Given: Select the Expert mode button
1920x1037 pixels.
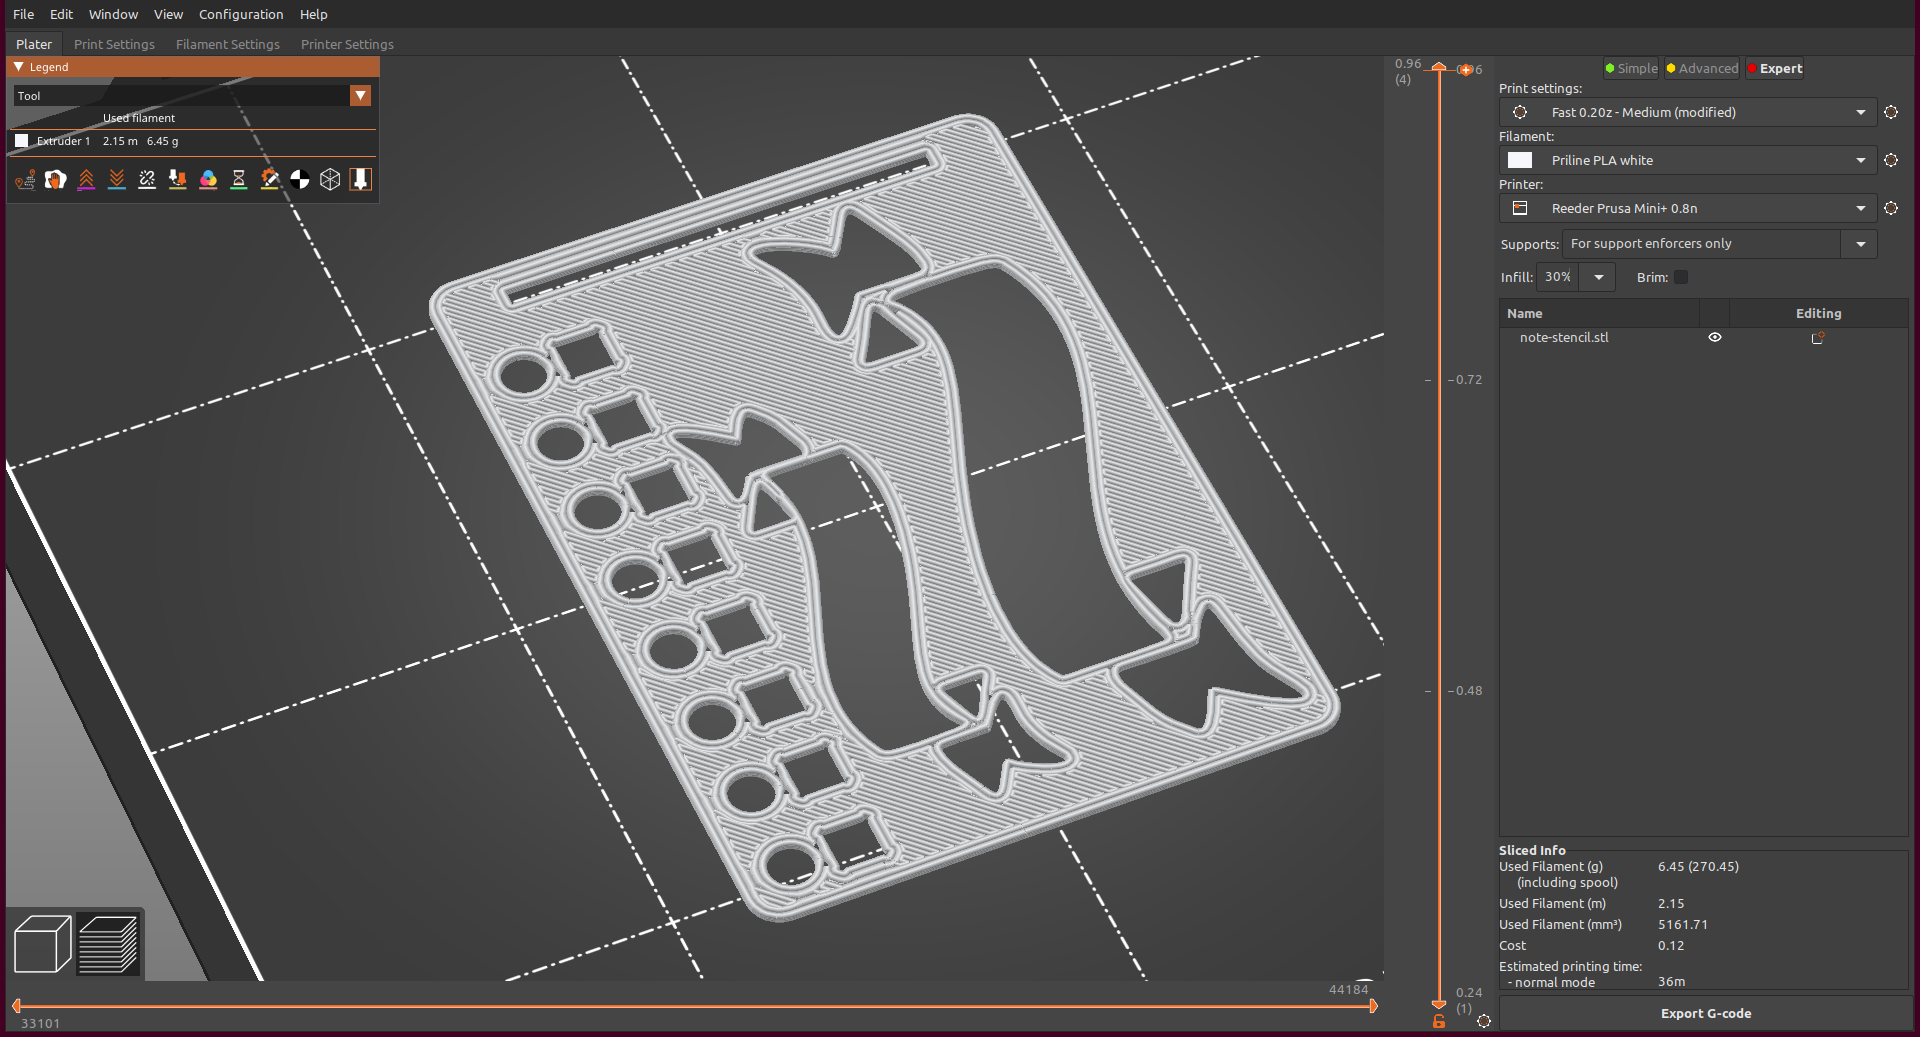Looking at the screenshot, I should tap(1775, 68).
